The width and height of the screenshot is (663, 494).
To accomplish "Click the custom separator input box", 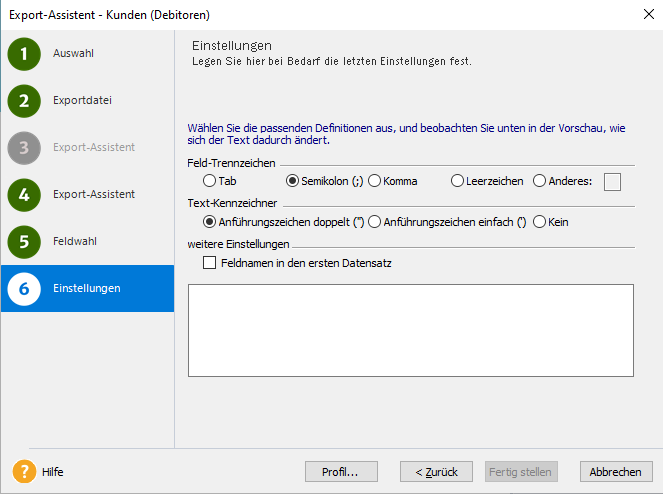I will click(x=613, y=181).
